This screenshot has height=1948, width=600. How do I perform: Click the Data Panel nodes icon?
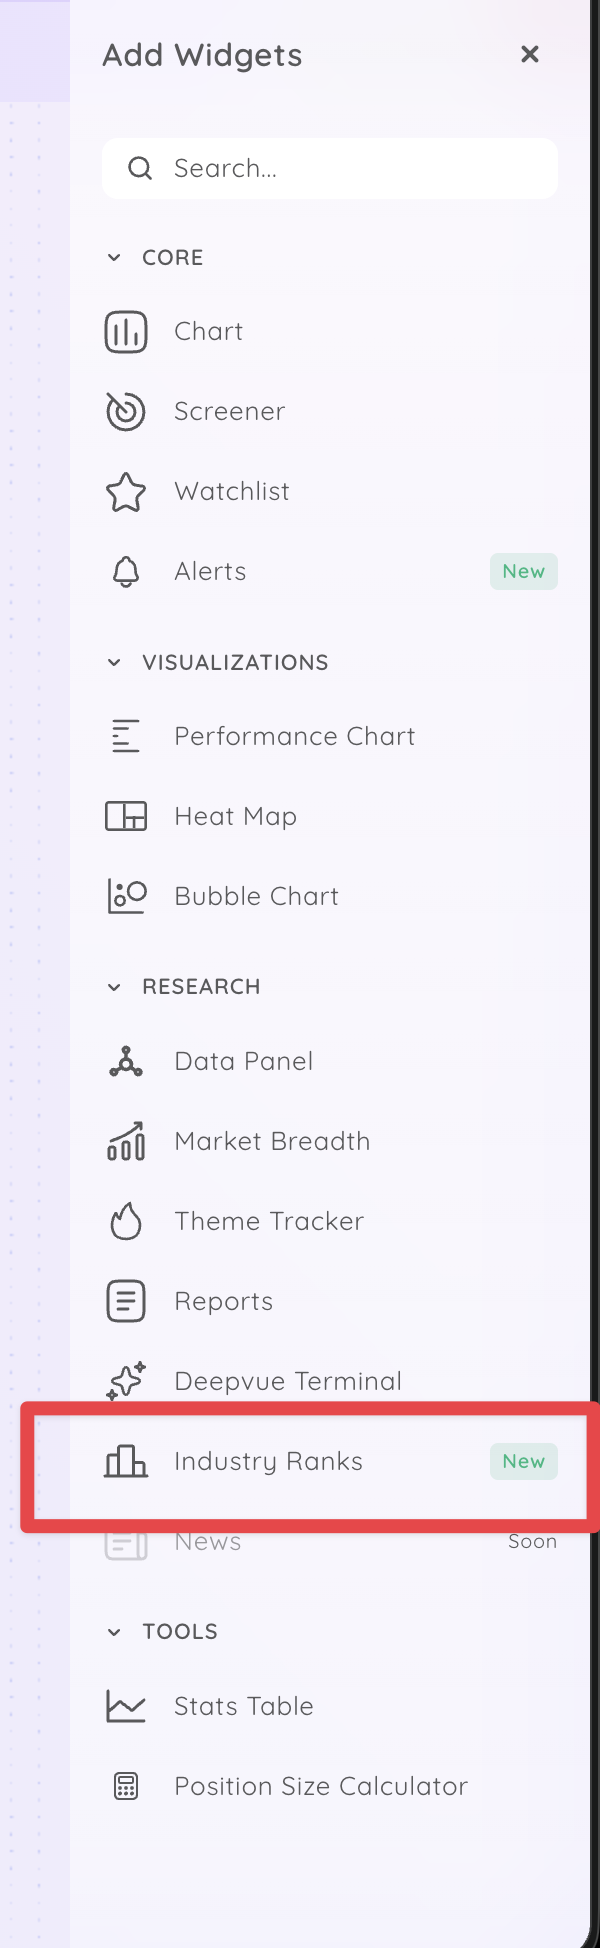(x=126, y=1062)
